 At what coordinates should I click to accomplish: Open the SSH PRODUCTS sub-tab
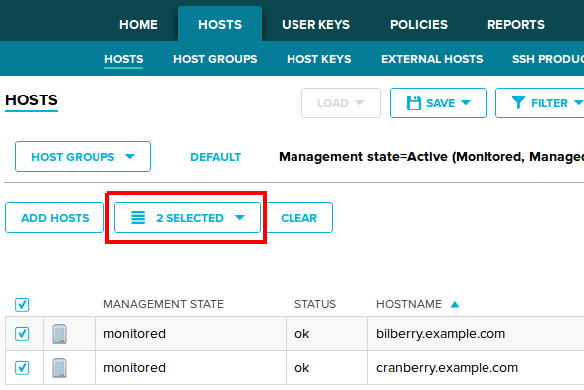pos(548,59)
